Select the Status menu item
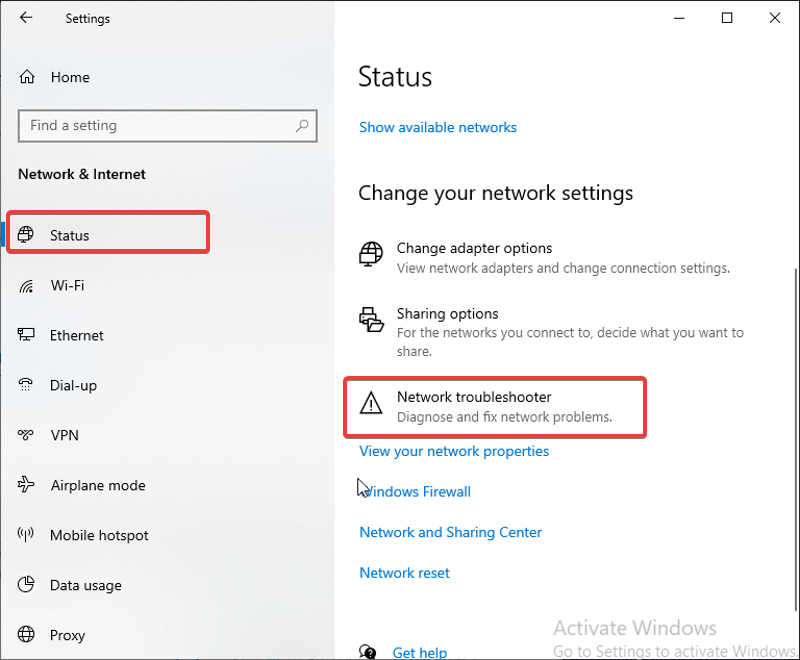Image resolution: width=800 pixels, height=660 pixels. (x=108, y=233)
